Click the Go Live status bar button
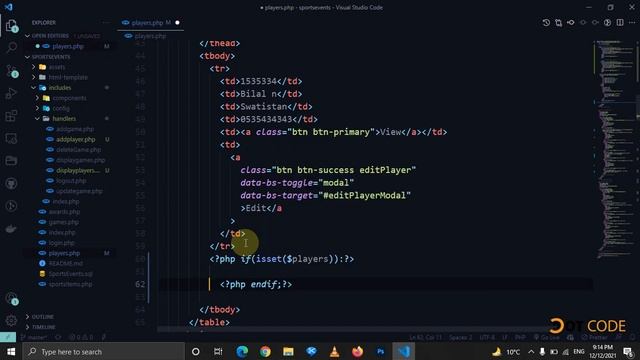Viewport: 640px width, 360px height. pyautogui.click(x=547, y=338)
